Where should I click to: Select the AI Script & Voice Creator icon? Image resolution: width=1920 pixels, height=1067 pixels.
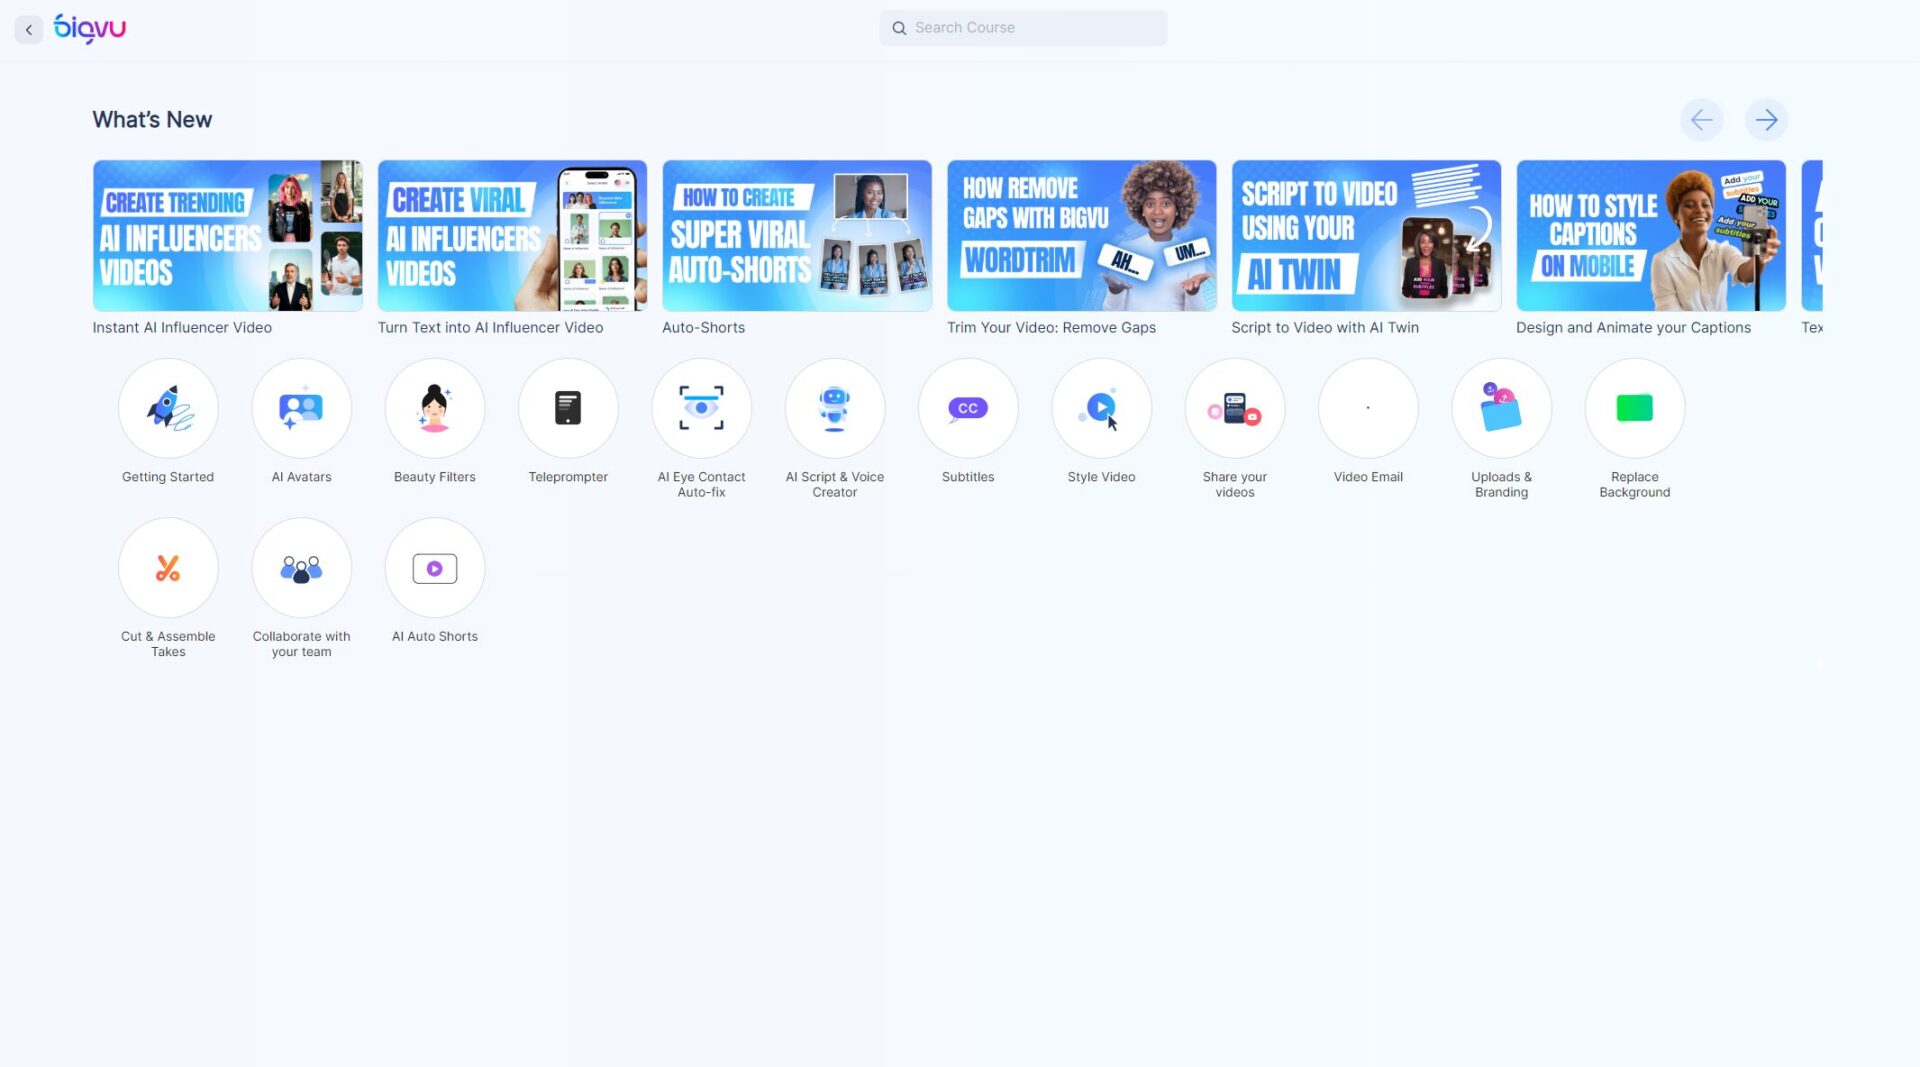835,408
